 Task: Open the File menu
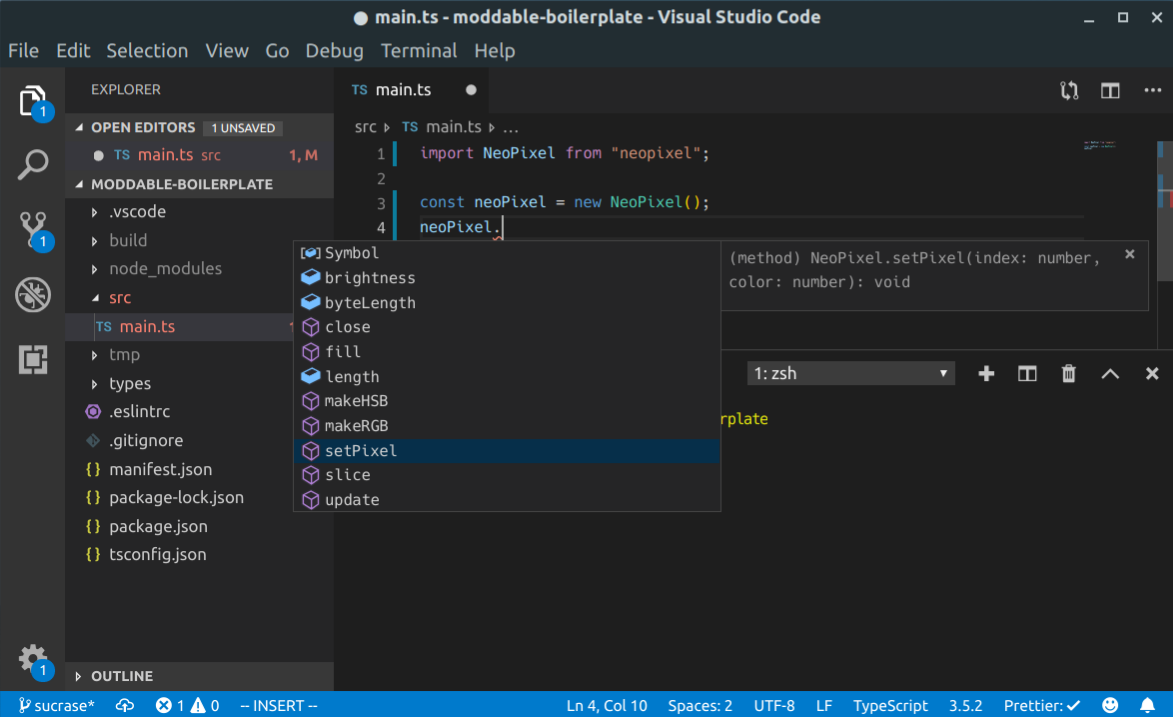point(23,51)
